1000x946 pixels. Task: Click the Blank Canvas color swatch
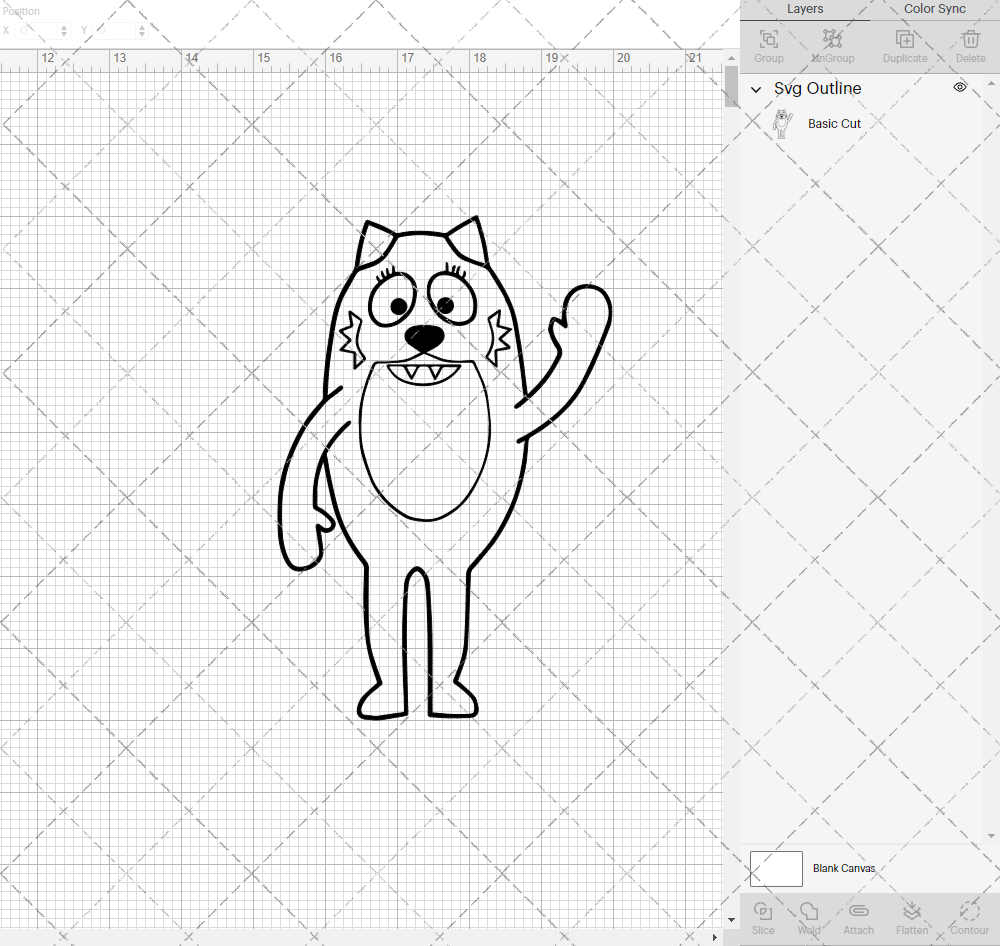click(776, 868)
